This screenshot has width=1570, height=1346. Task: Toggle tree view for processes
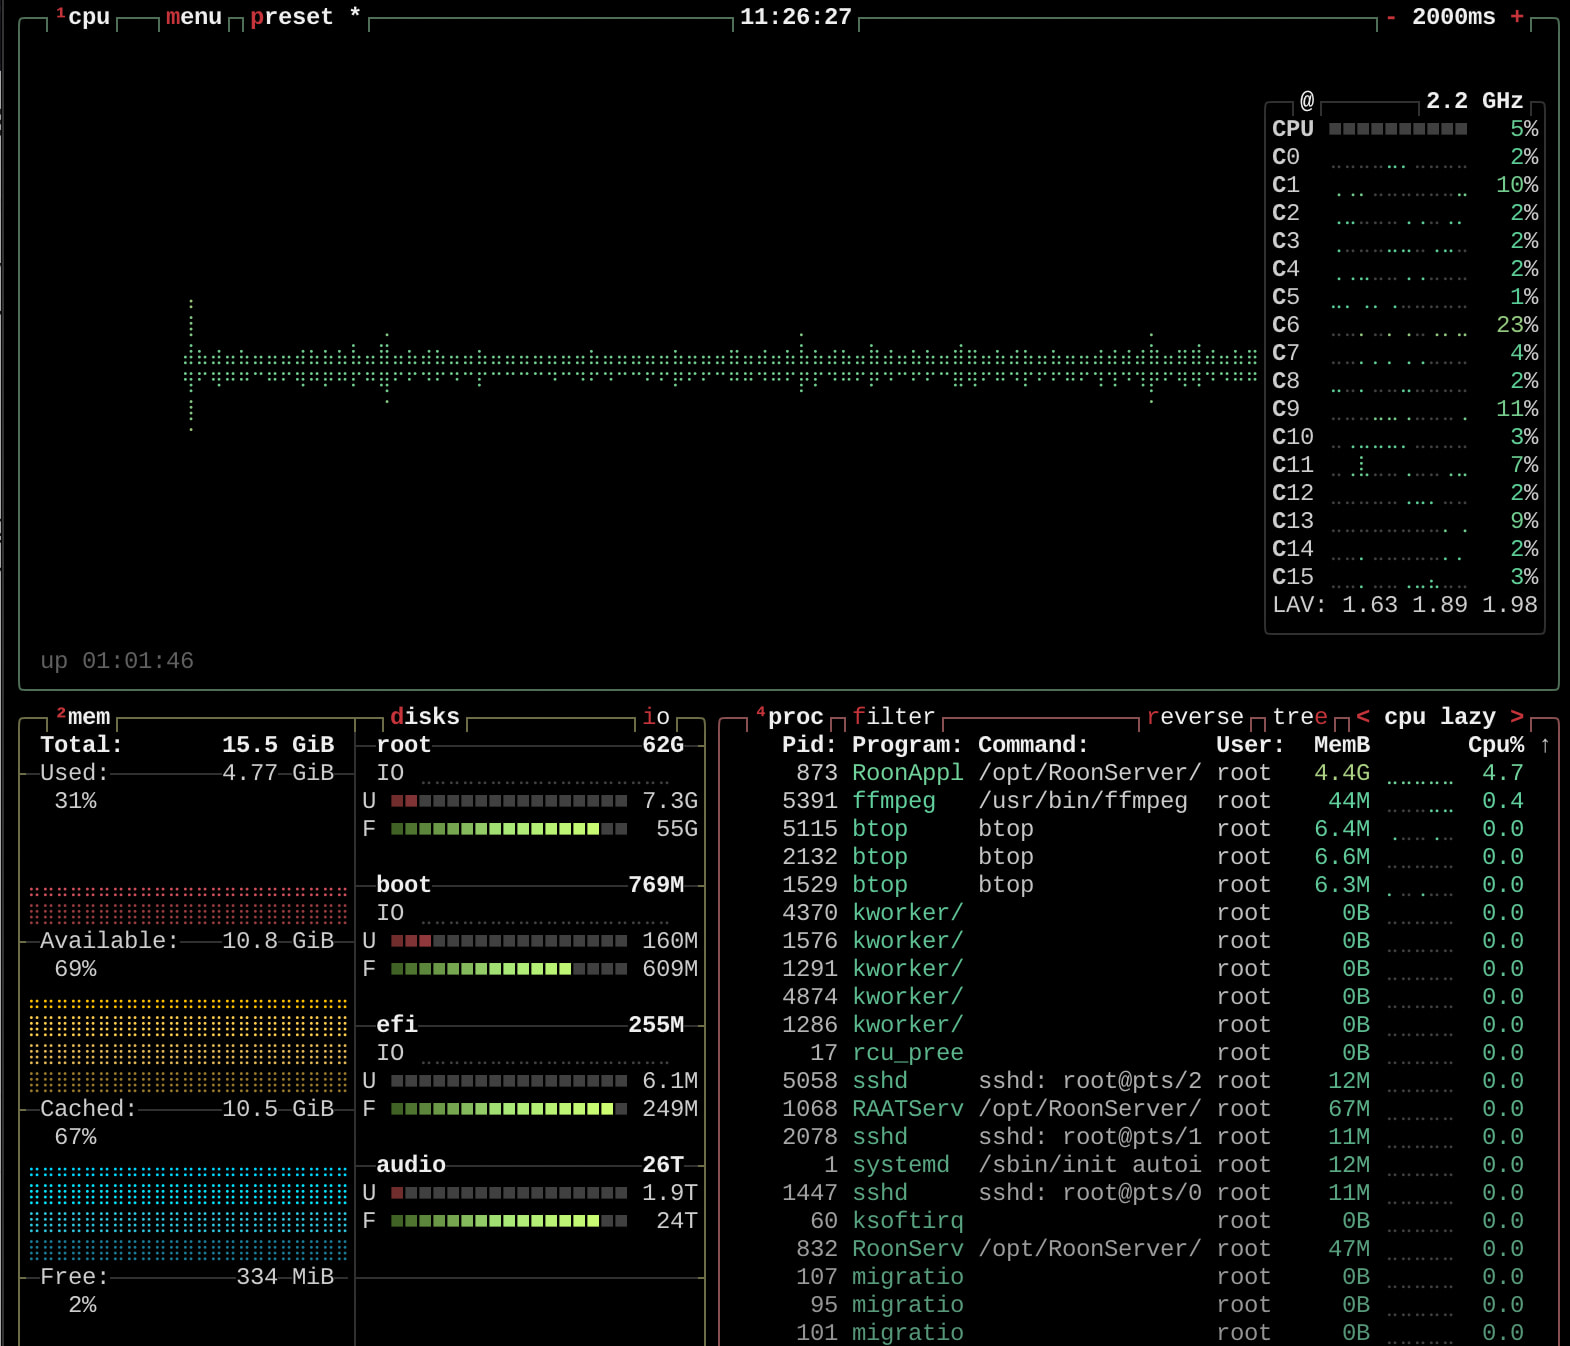tap(1299, 717)
